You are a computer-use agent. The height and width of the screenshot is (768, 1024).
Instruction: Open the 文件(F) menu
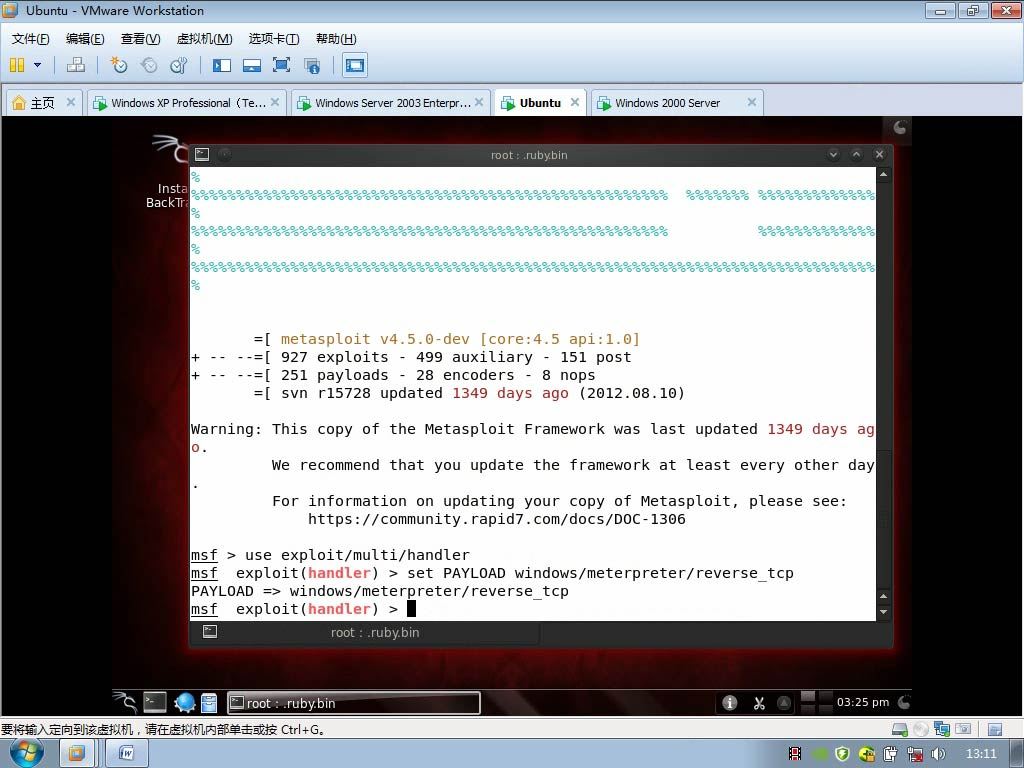point(30,39)
